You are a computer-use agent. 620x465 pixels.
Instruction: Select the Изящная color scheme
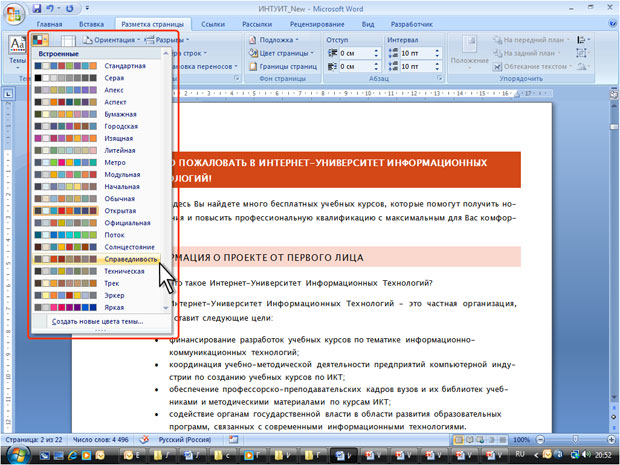point(97,138)
